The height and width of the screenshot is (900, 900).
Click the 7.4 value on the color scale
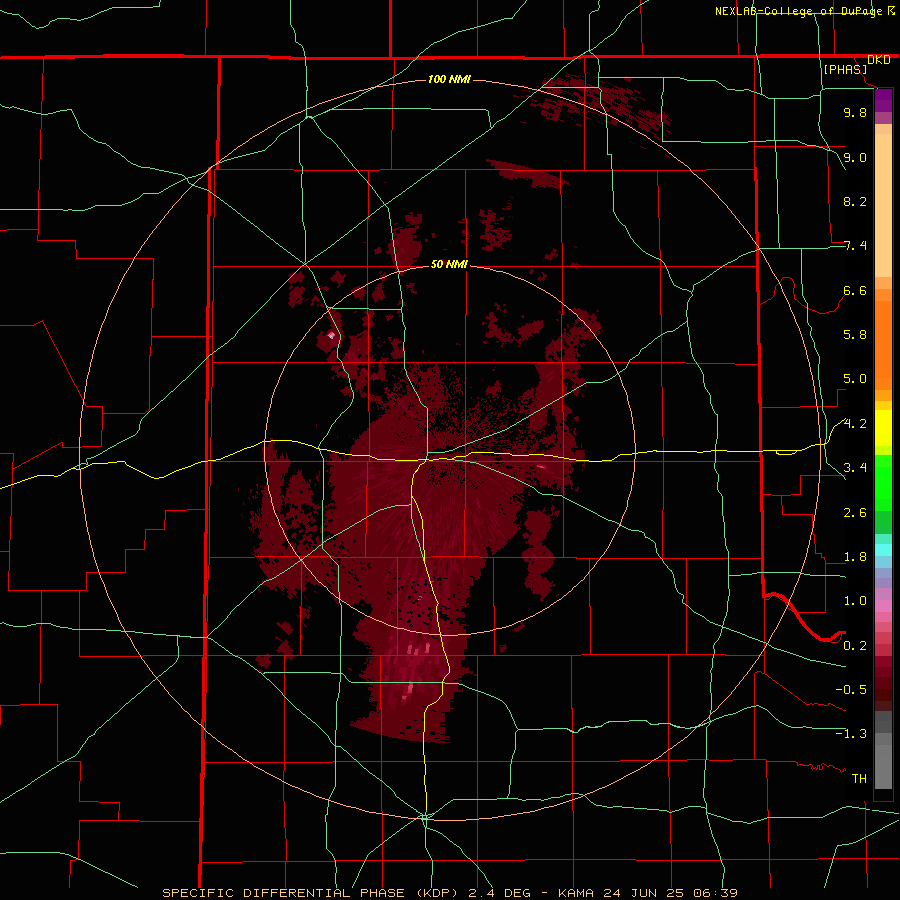pos(855,246)
